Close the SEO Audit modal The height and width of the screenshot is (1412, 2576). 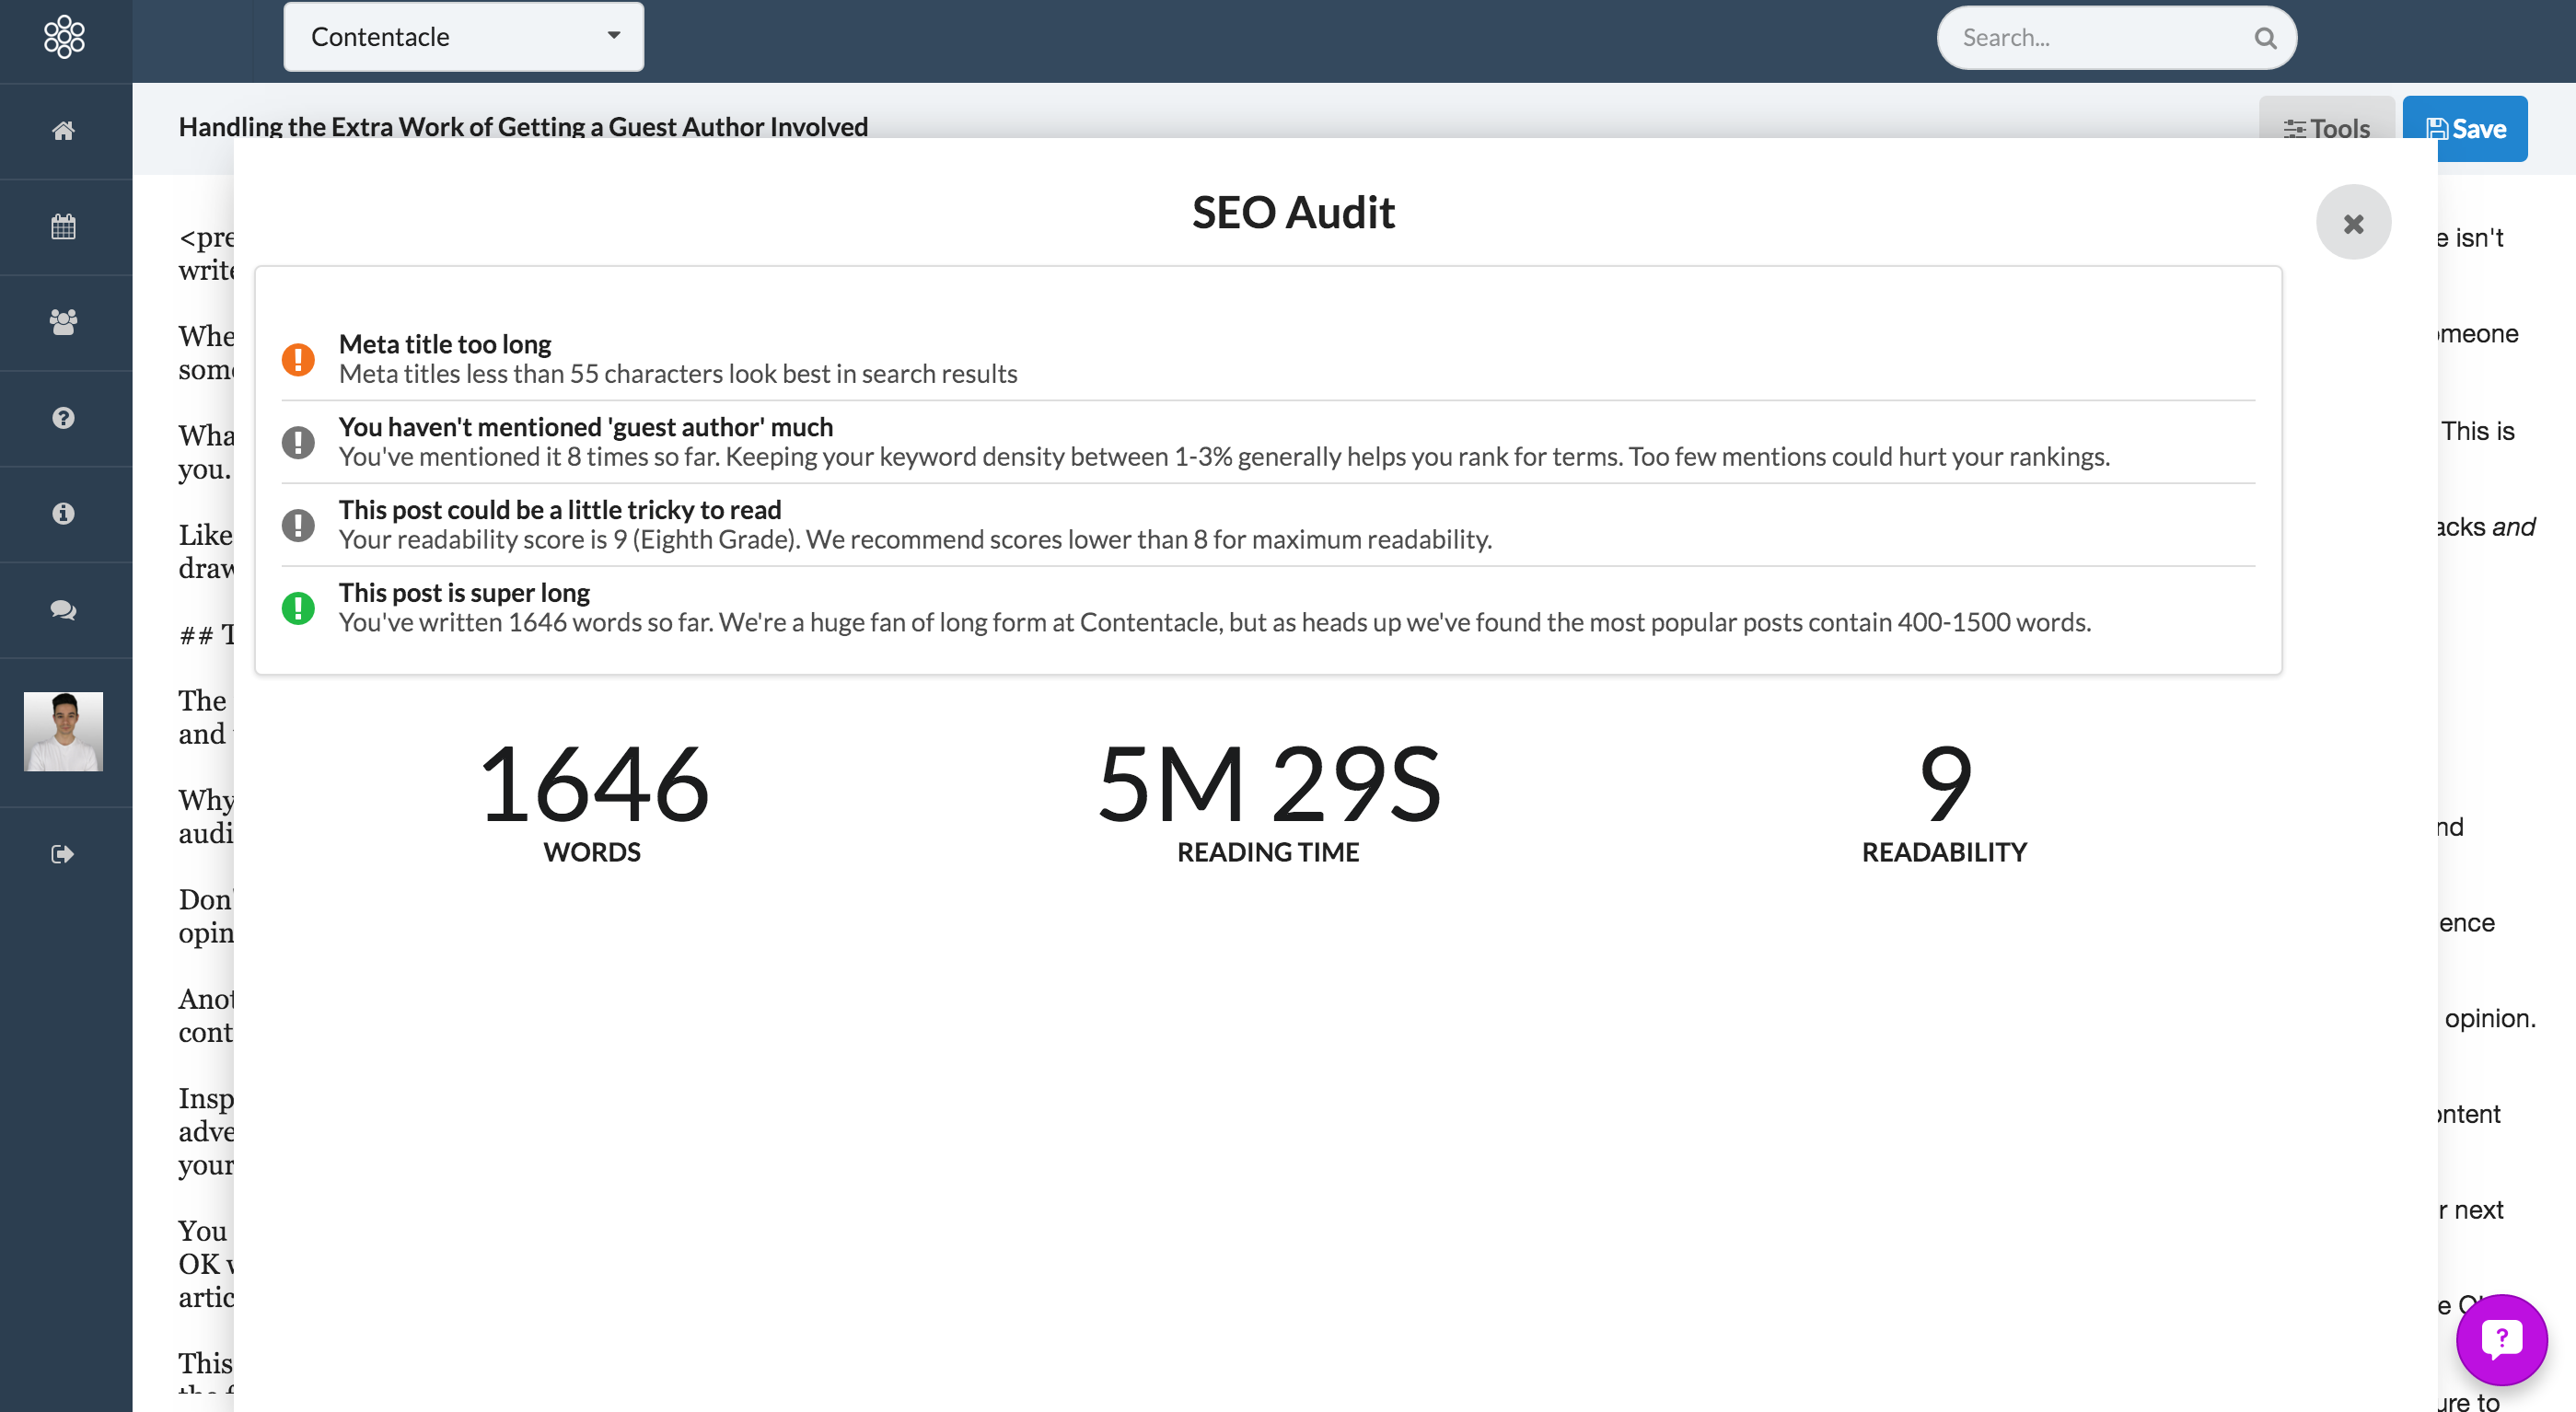pyautogui.click(x=2353, y=221)
